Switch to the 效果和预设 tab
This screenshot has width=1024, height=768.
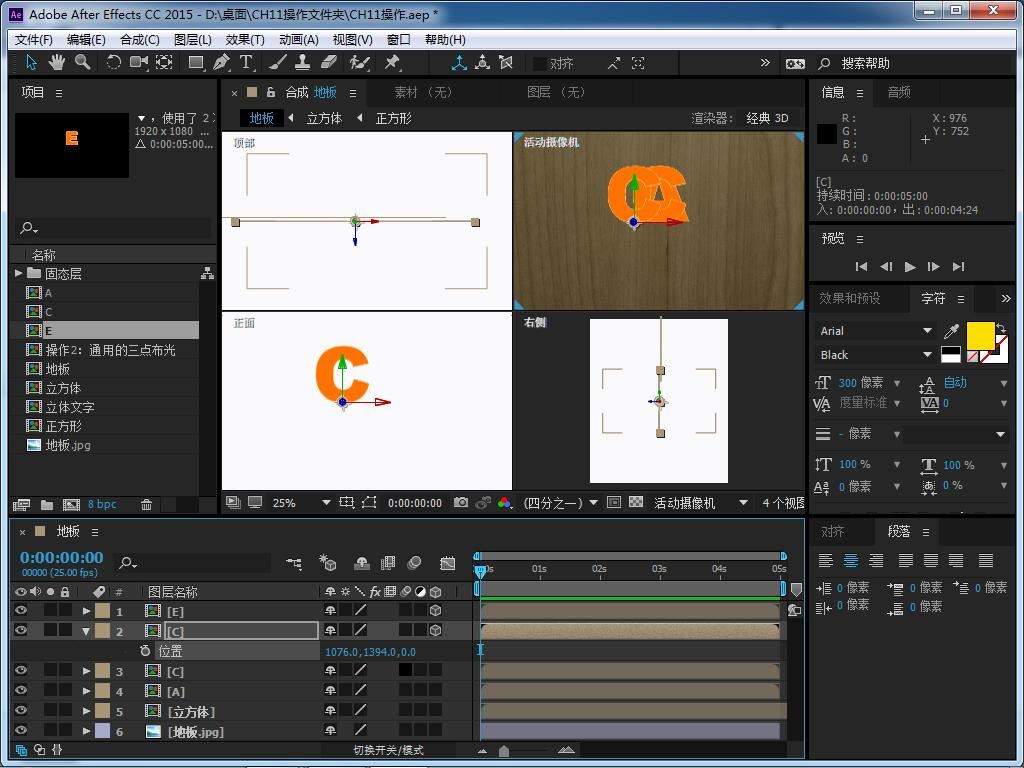[x=849, y=298]
